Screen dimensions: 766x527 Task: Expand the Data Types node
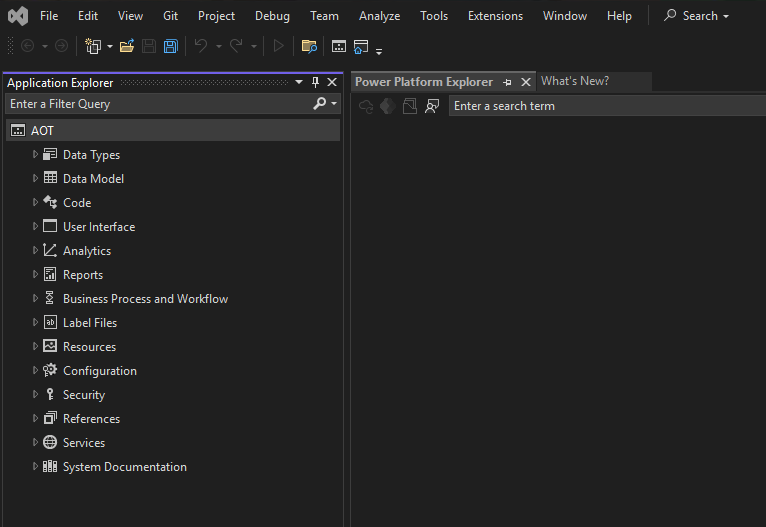click(x=35, y=154)
